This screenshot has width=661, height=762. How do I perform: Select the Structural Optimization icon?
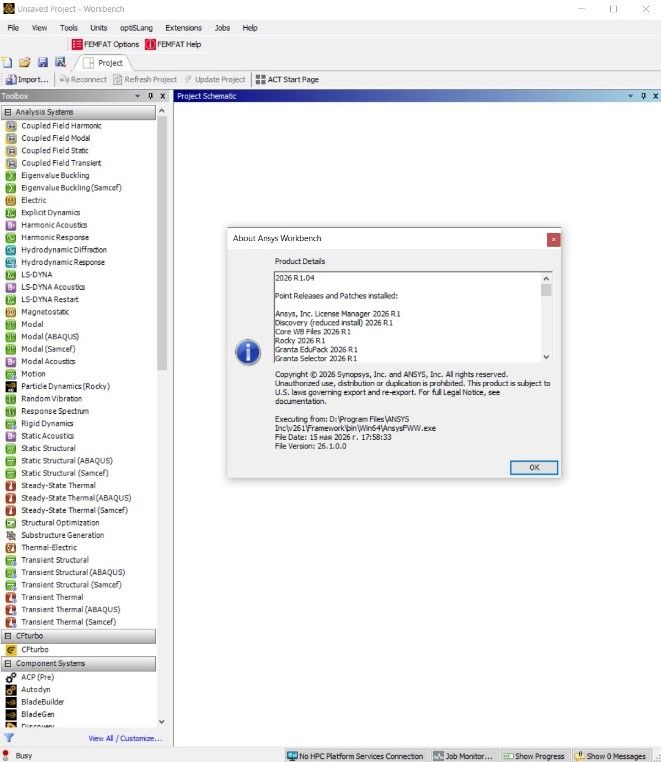point(11,523)
